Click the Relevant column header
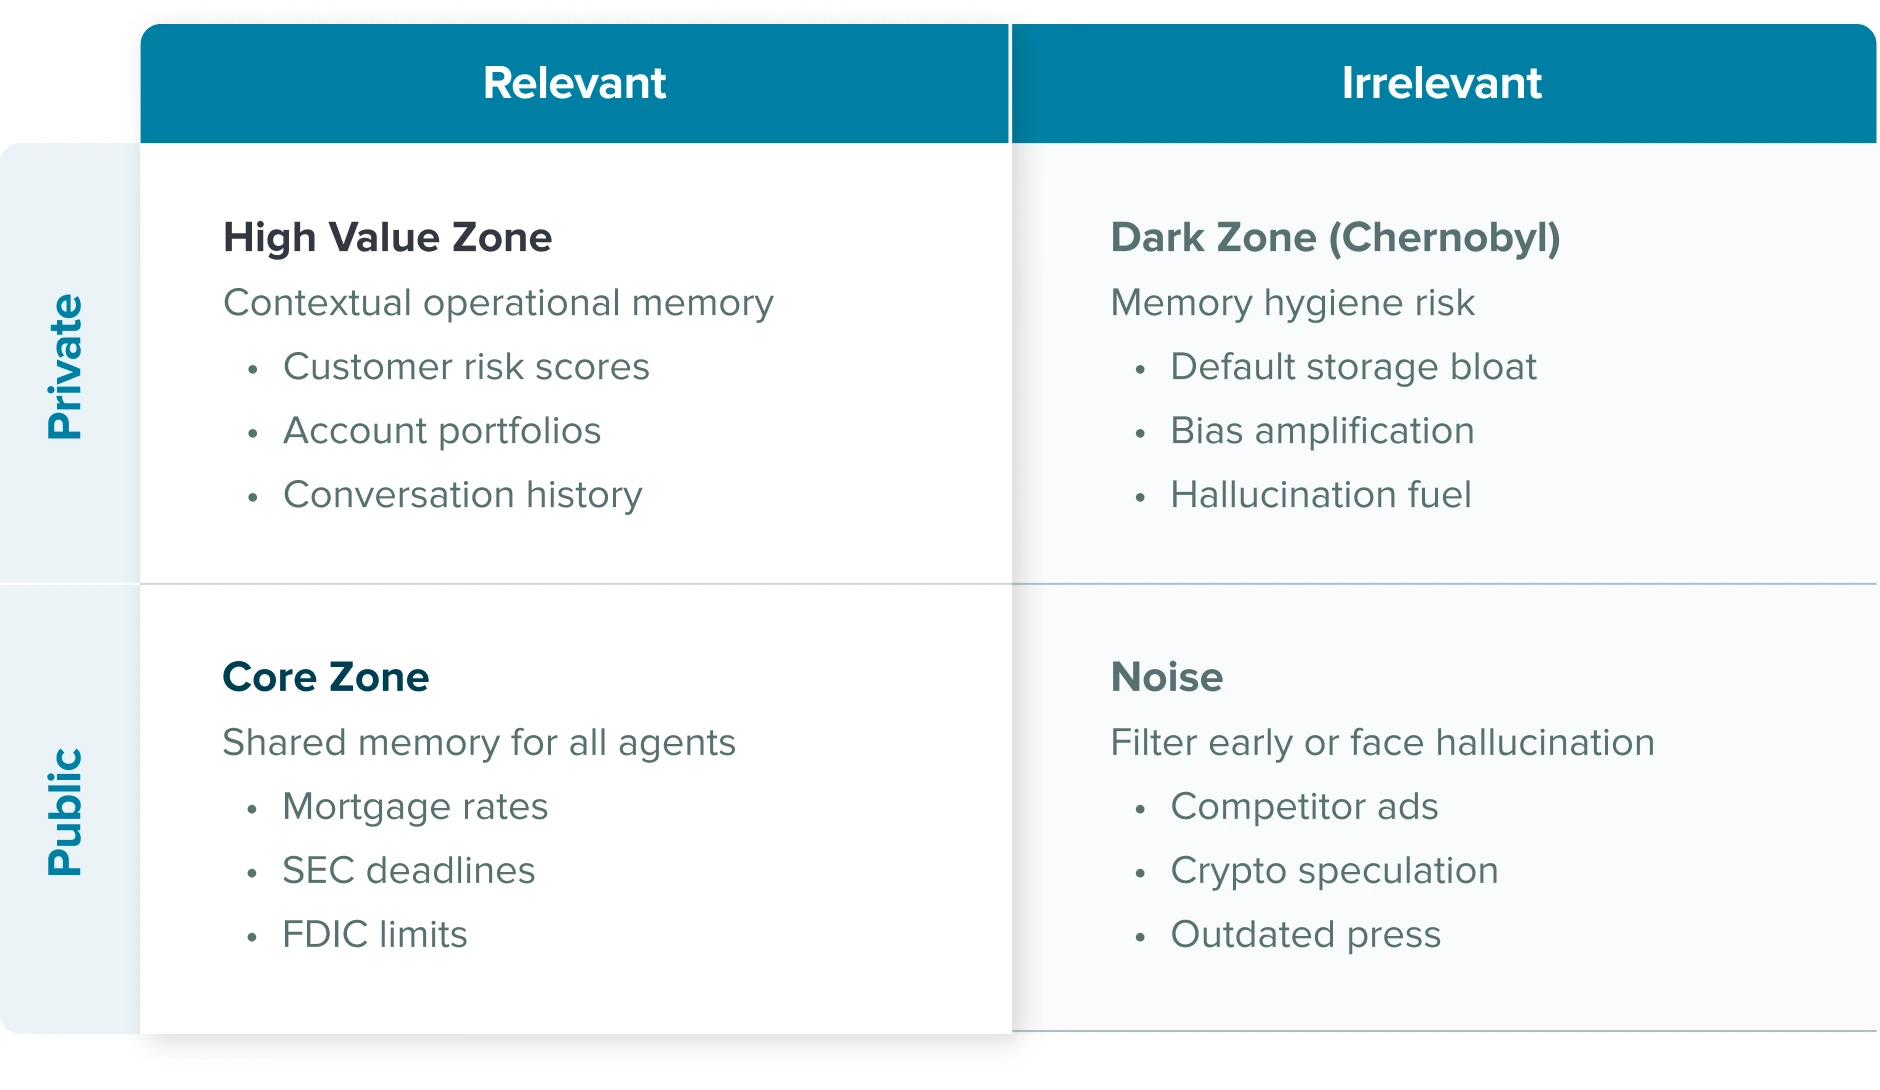 pos(574,83)
